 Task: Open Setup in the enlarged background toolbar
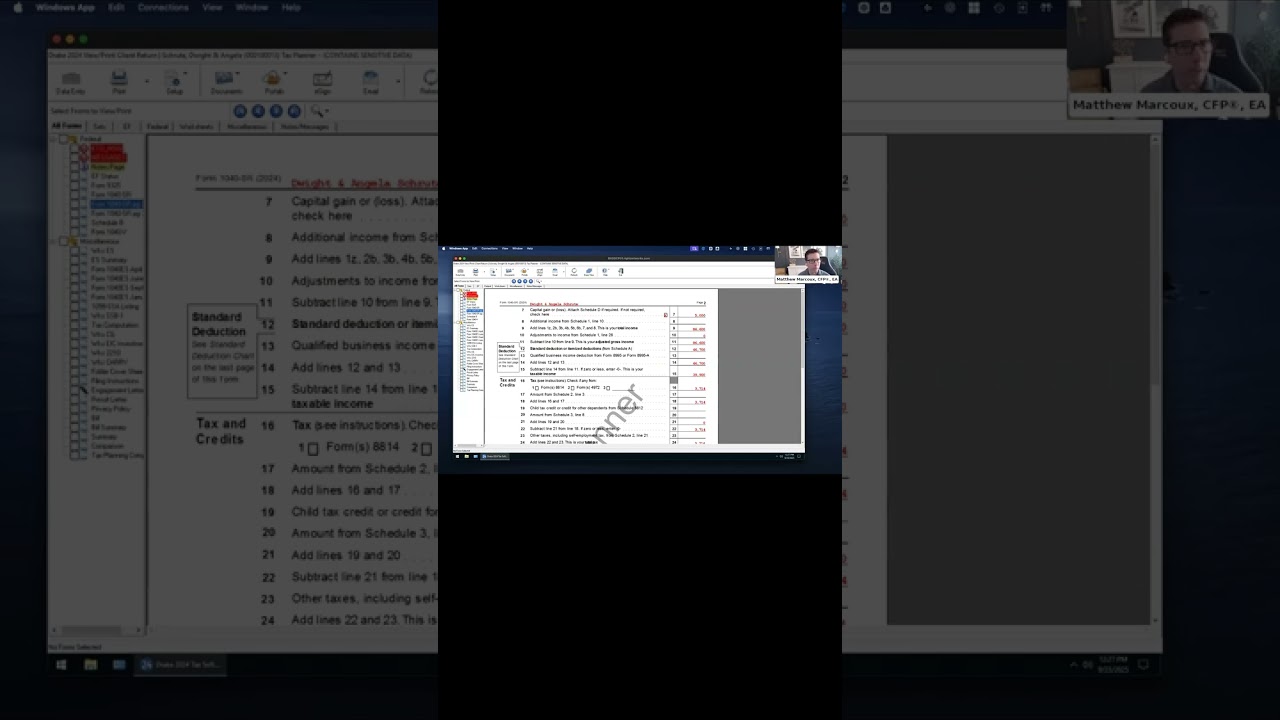pos(174,82)
